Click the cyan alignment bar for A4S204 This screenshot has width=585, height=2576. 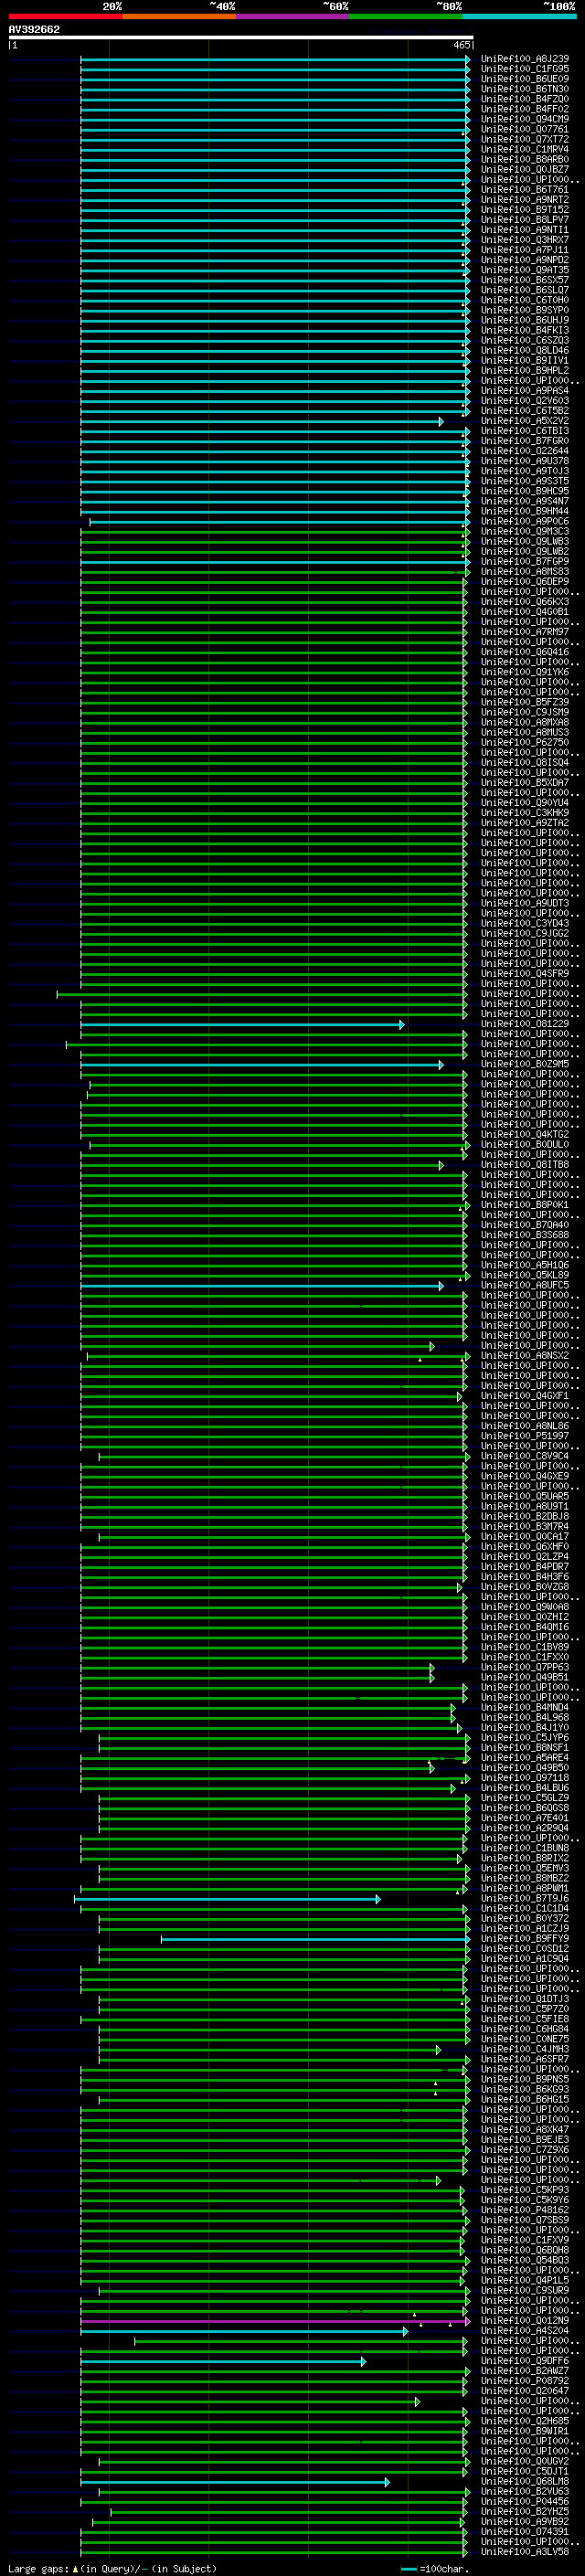(x=244, y=2332)
